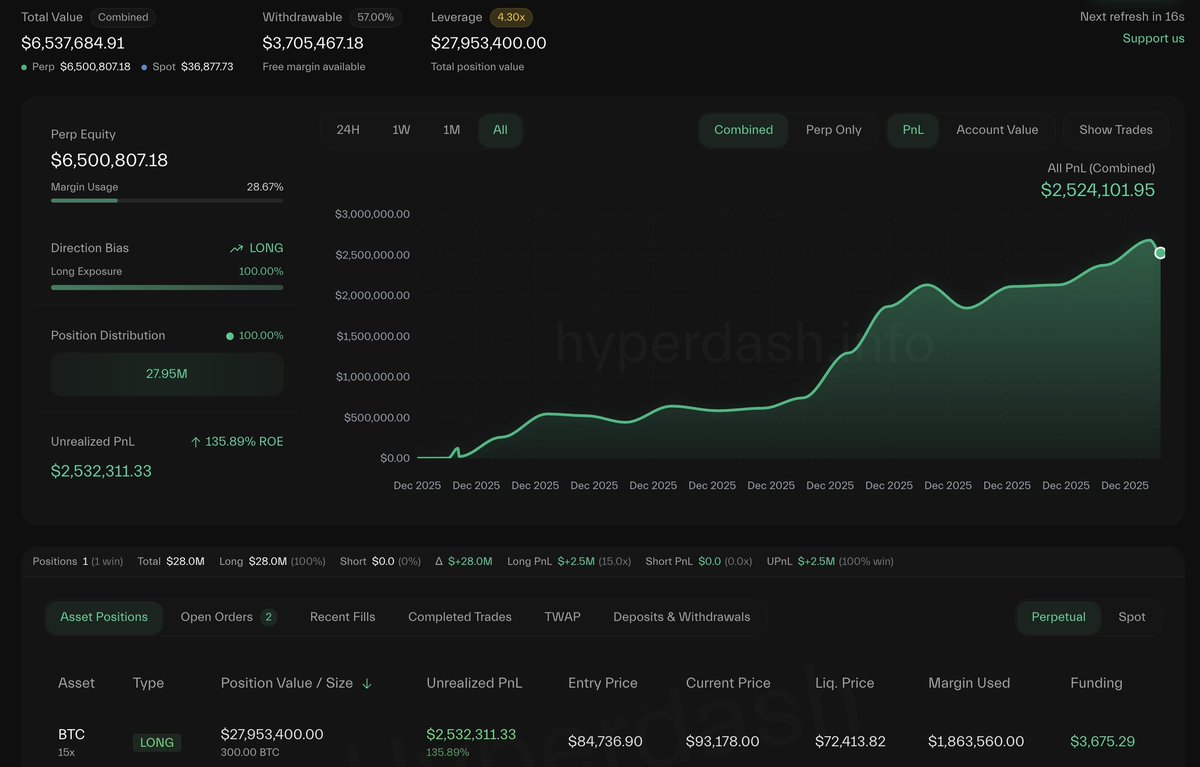Click the sort arrow beside Position Value / Size
The height and width of the screenshot is (767, 1200).
pyautogui.click(x=367, y=683)
